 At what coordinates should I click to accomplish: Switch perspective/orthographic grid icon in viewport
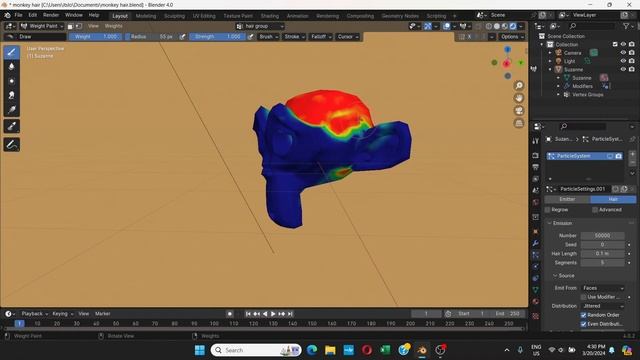click(519, 123)
